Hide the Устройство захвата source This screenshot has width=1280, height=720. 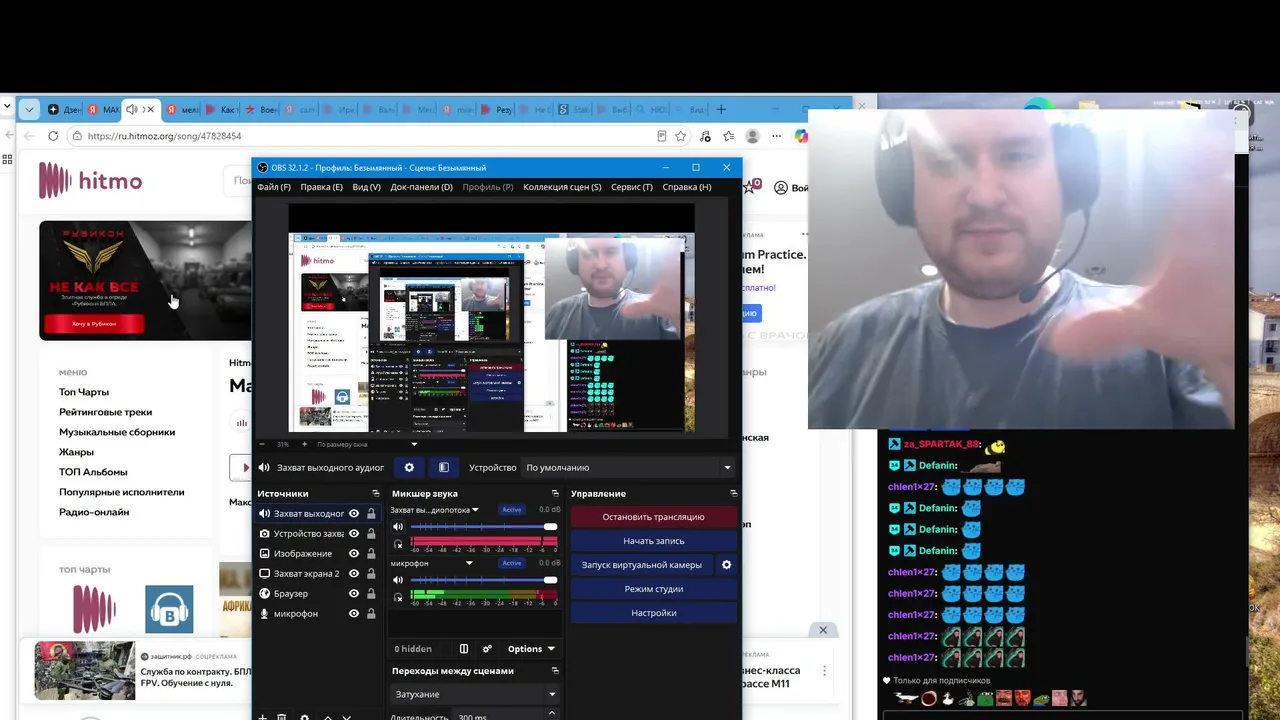[x=354, y=534]
